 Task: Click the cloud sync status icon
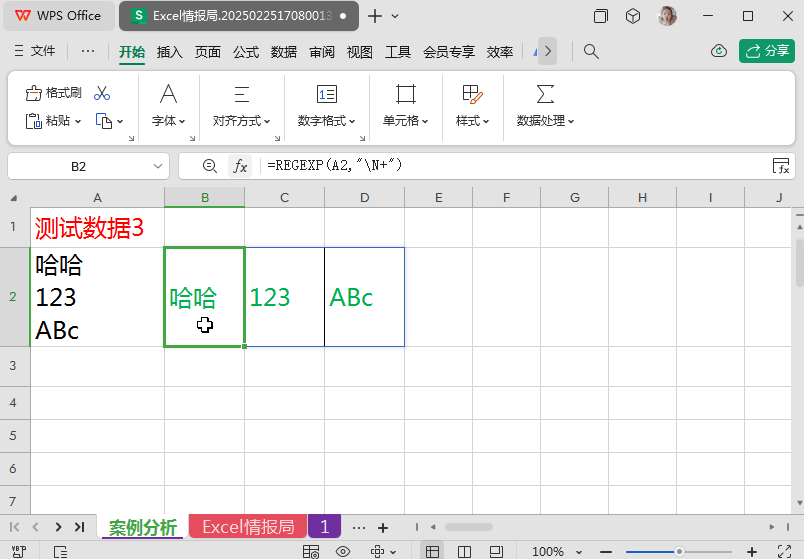(x=718, y=51)
